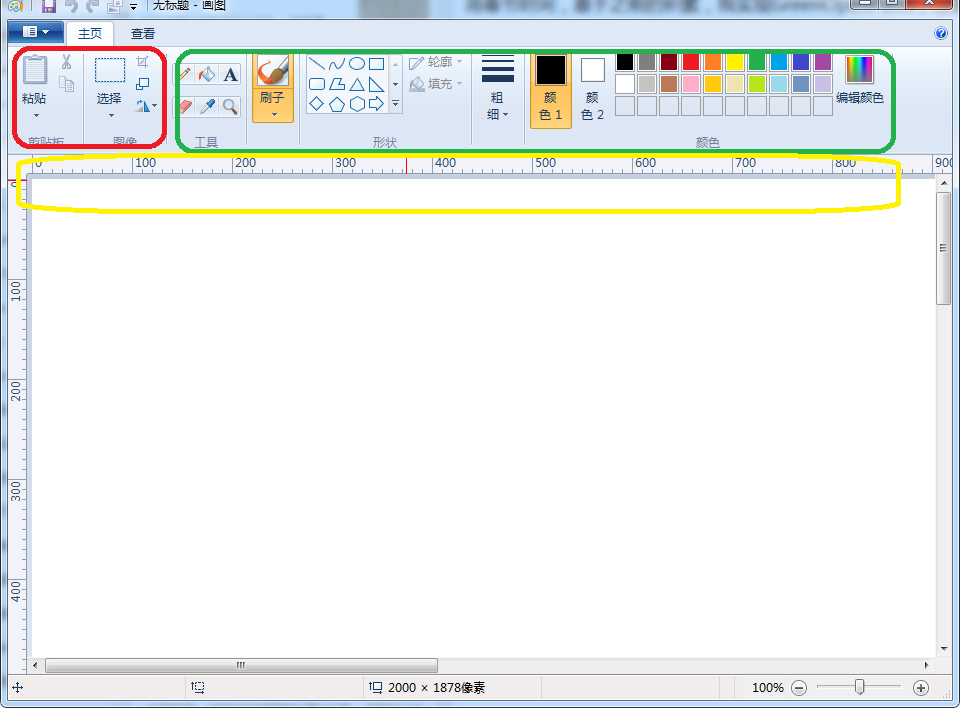Viewport: 978px width, 722px height.
Task: Click the Save icon in title bar
Action: click(x=49, y=6)
